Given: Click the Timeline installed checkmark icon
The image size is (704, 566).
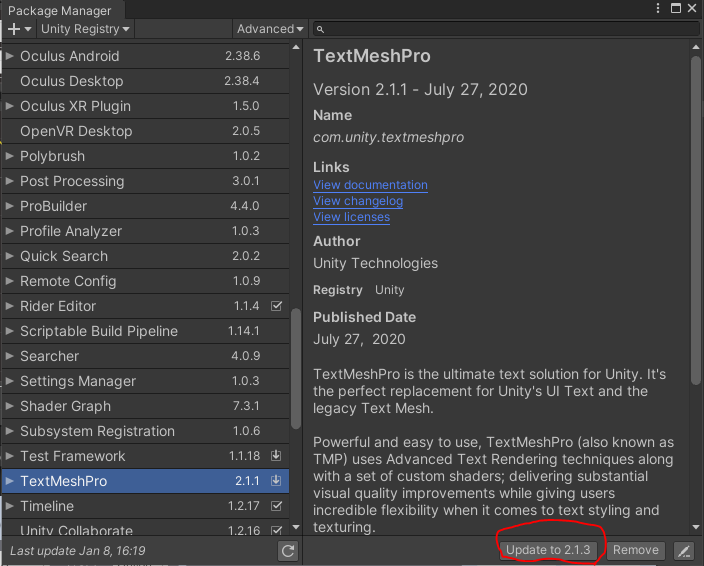Looking at the screenshot, I should [x=277, y=506].
